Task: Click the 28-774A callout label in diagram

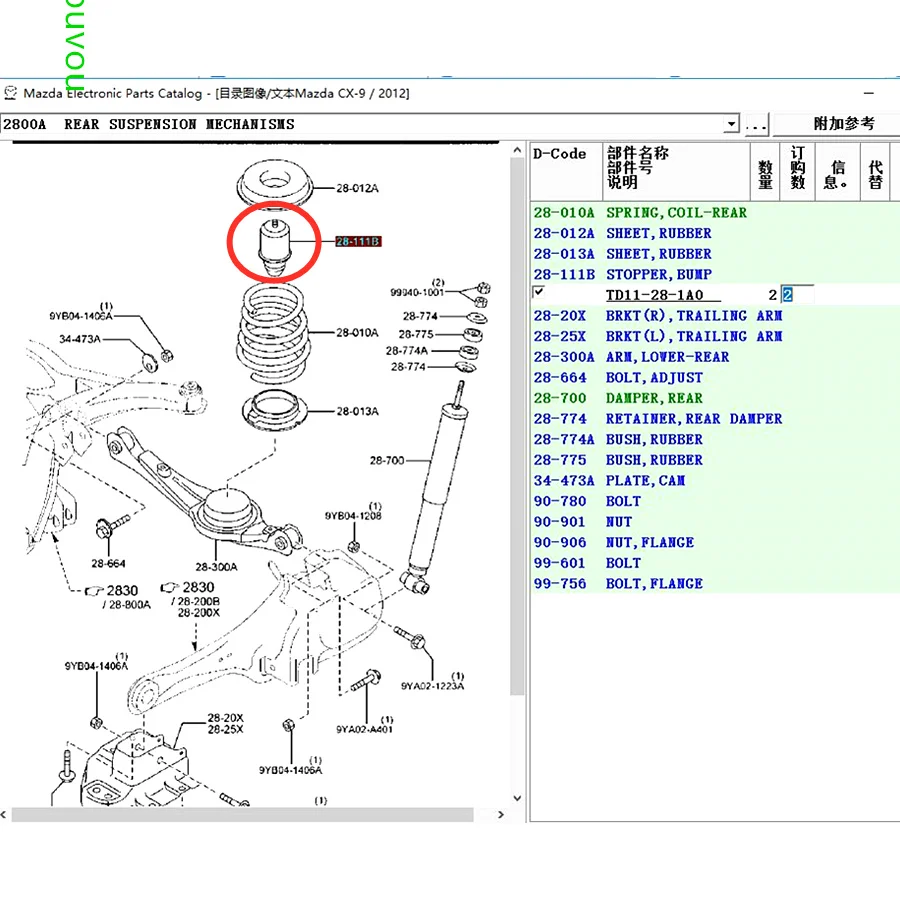Action: (x=407, y=351)
